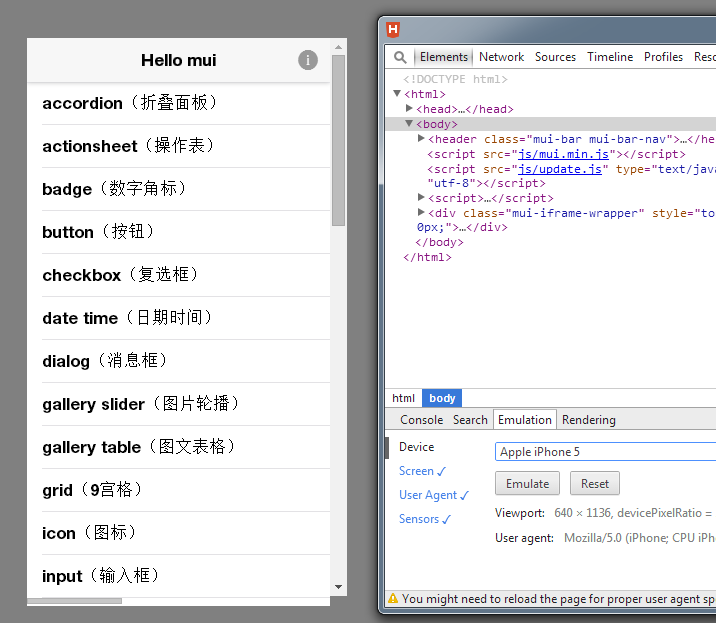Select the DOCTYPE html line
The height and width of the screenshot is (623, 716).
(x=455, y=79)
